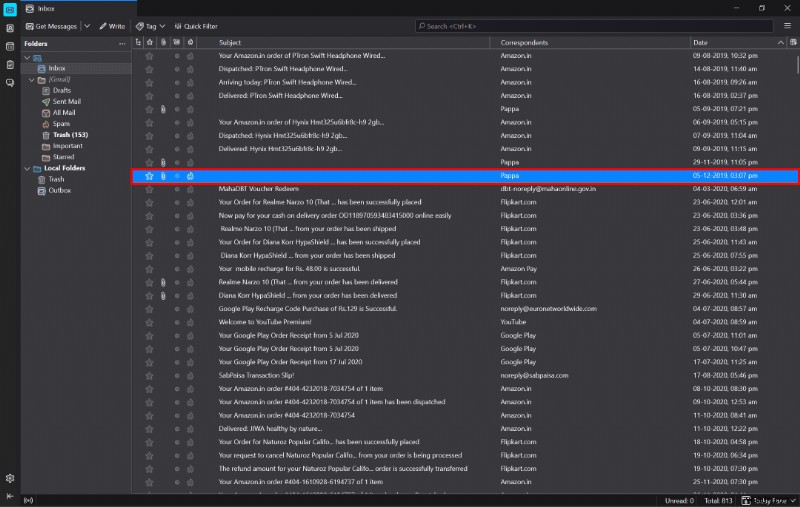Open Today Pane toggle in status bar
Image resolution: width=800 pixels, height=507 pixels.
click(x=769, y=501)
